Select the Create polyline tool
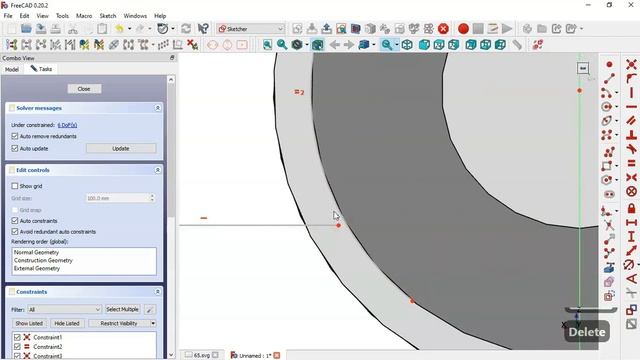 [609, 152]
